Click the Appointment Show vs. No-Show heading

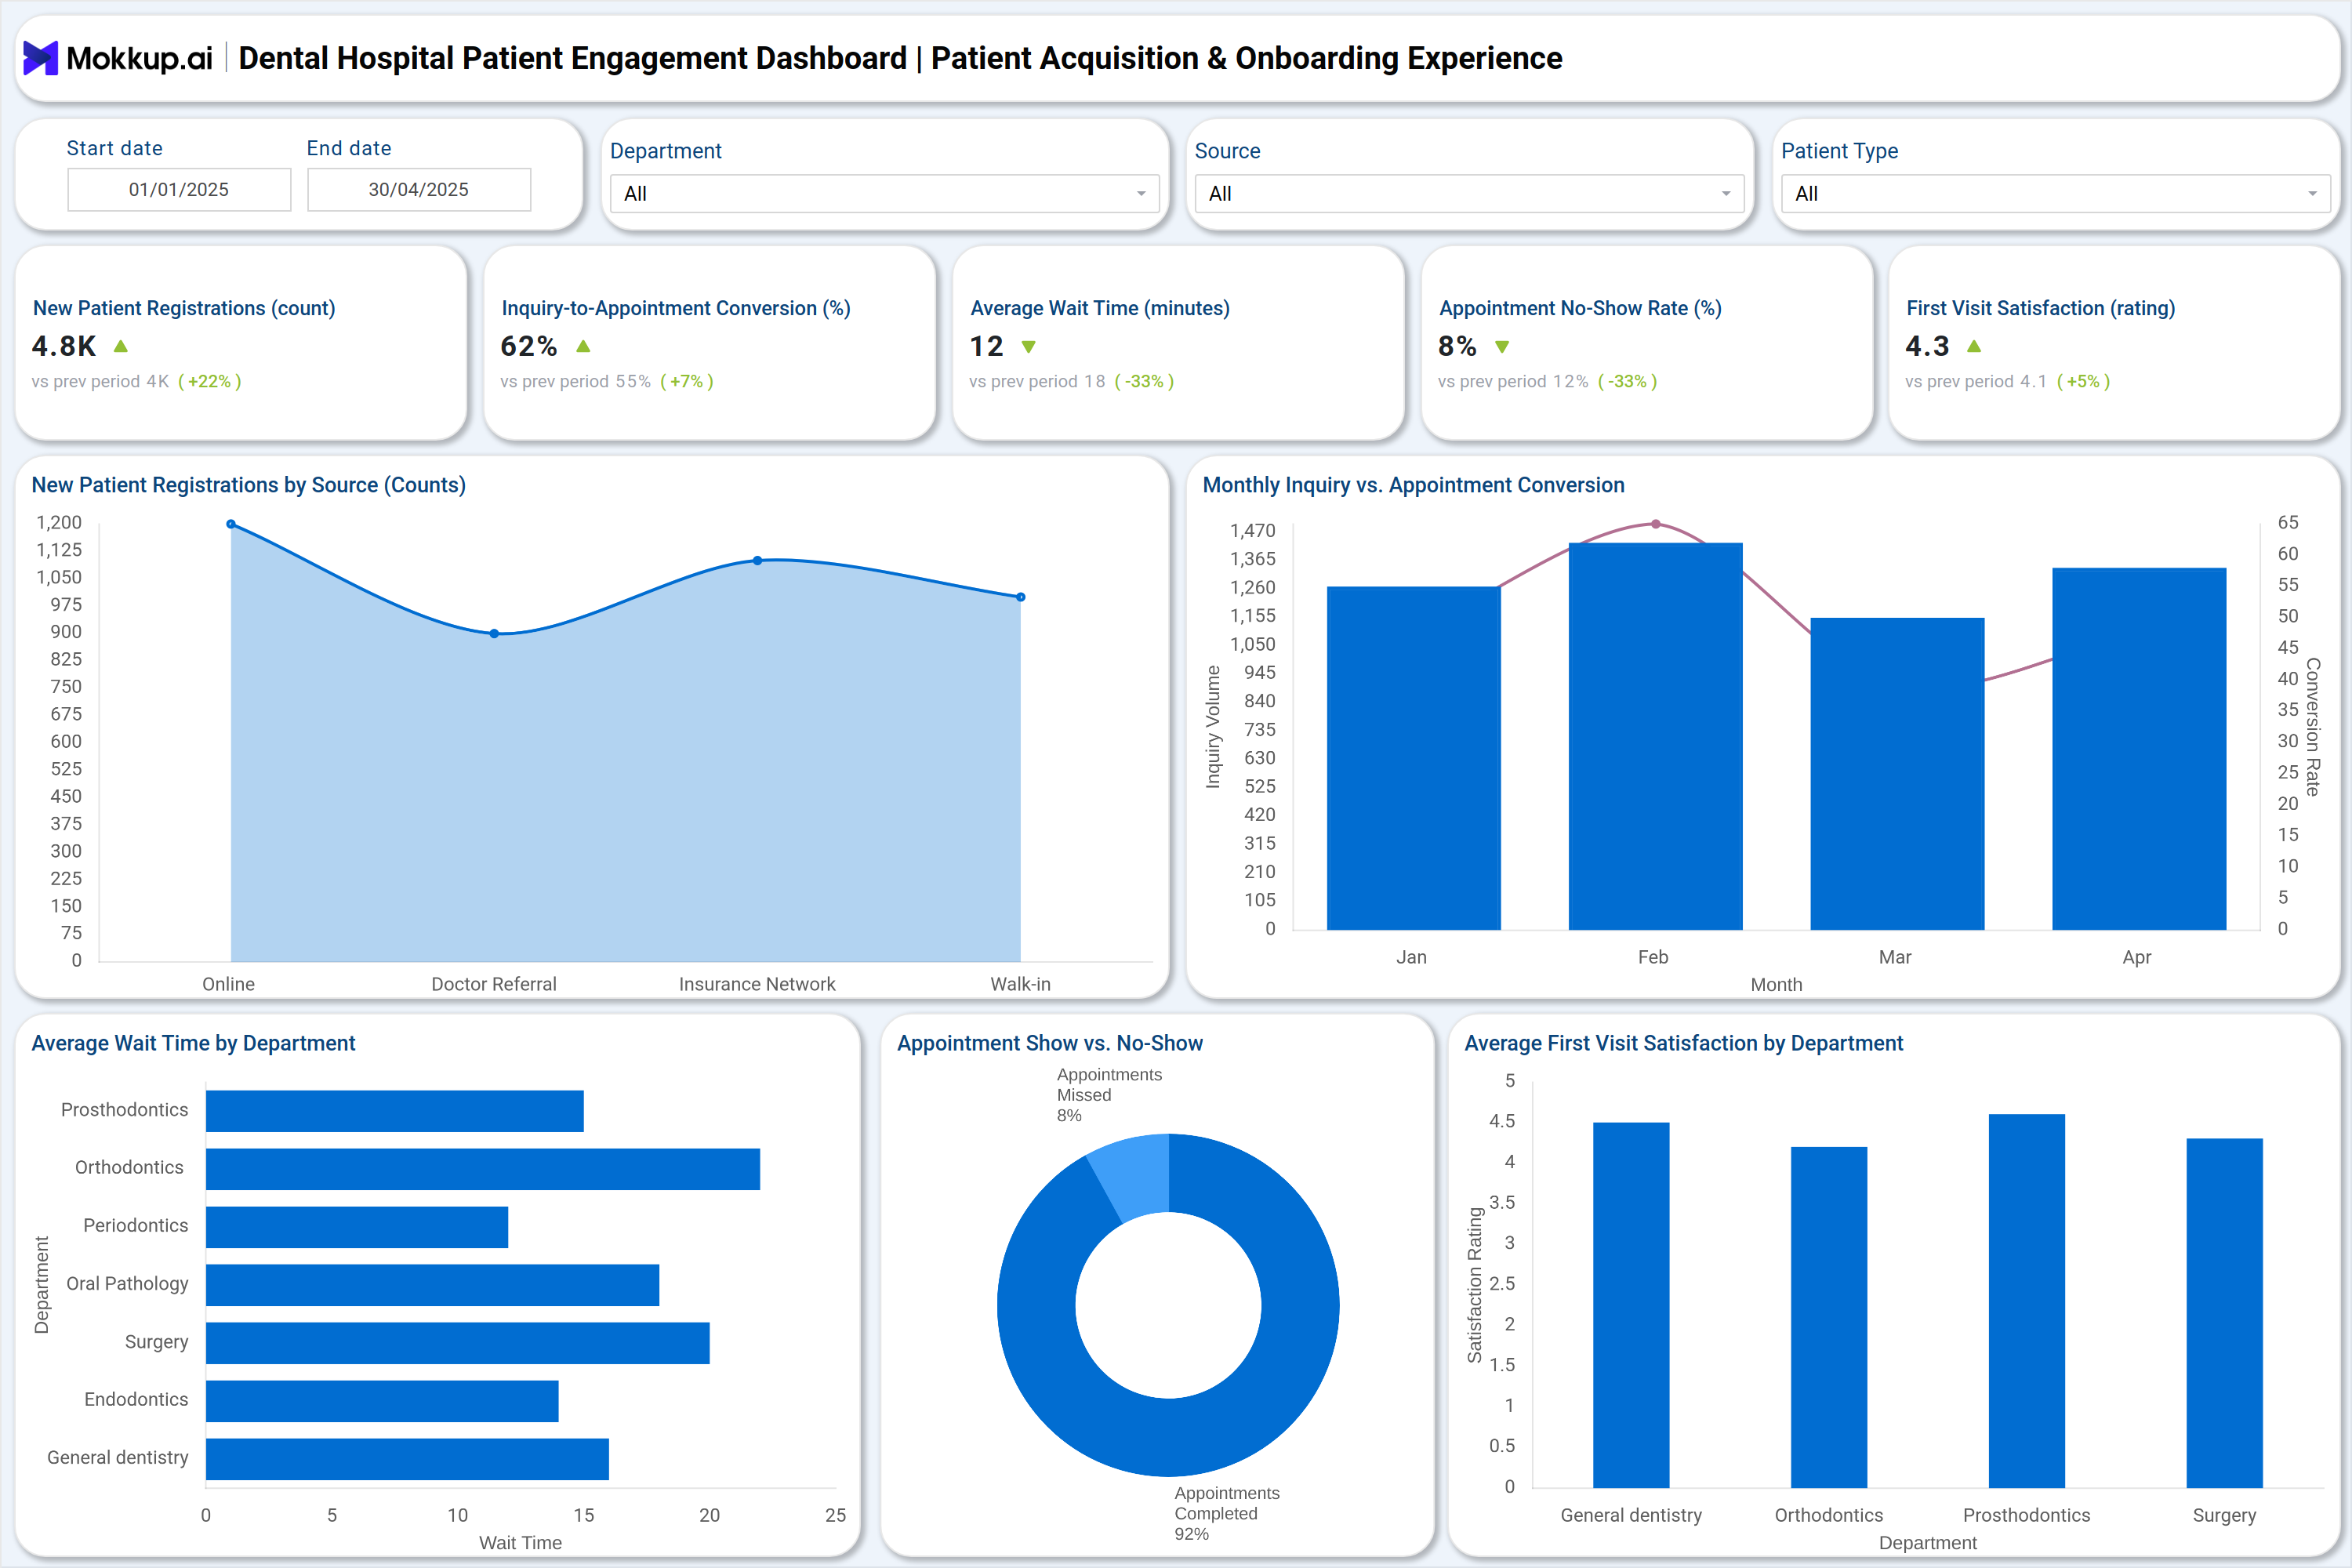click(1050, 1043)
